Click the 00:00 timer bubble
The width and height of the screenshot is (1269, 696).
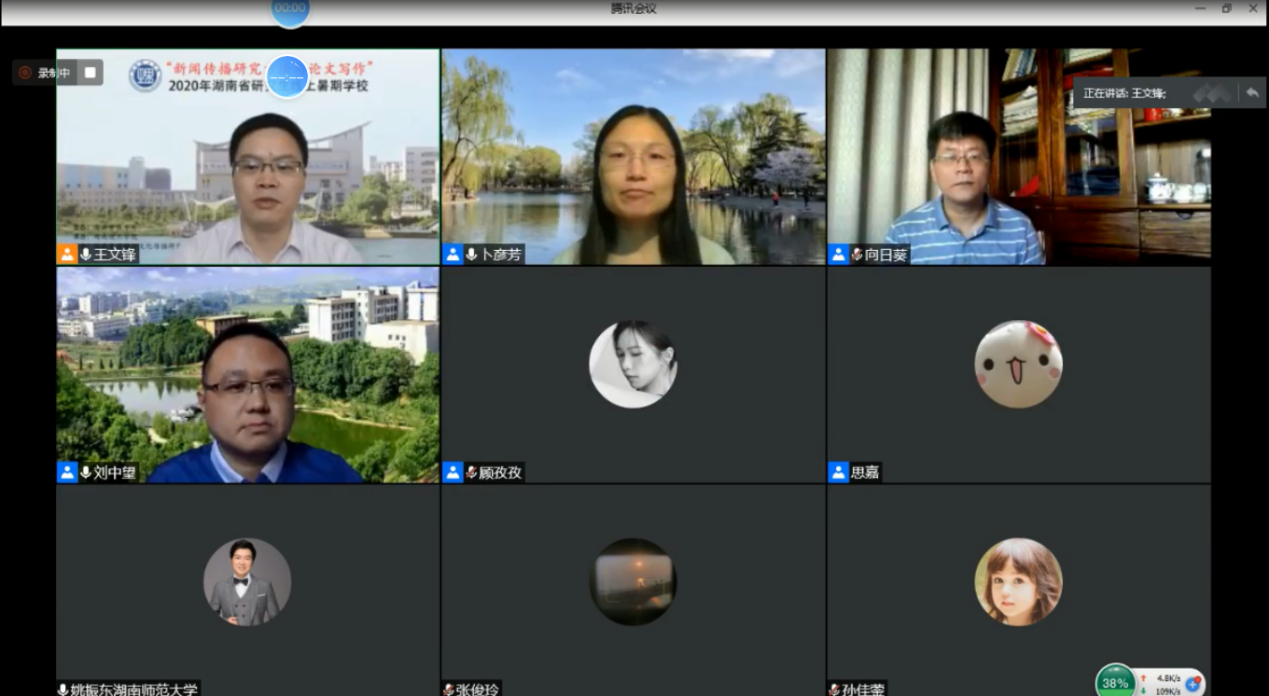click(x=290, y=9)
